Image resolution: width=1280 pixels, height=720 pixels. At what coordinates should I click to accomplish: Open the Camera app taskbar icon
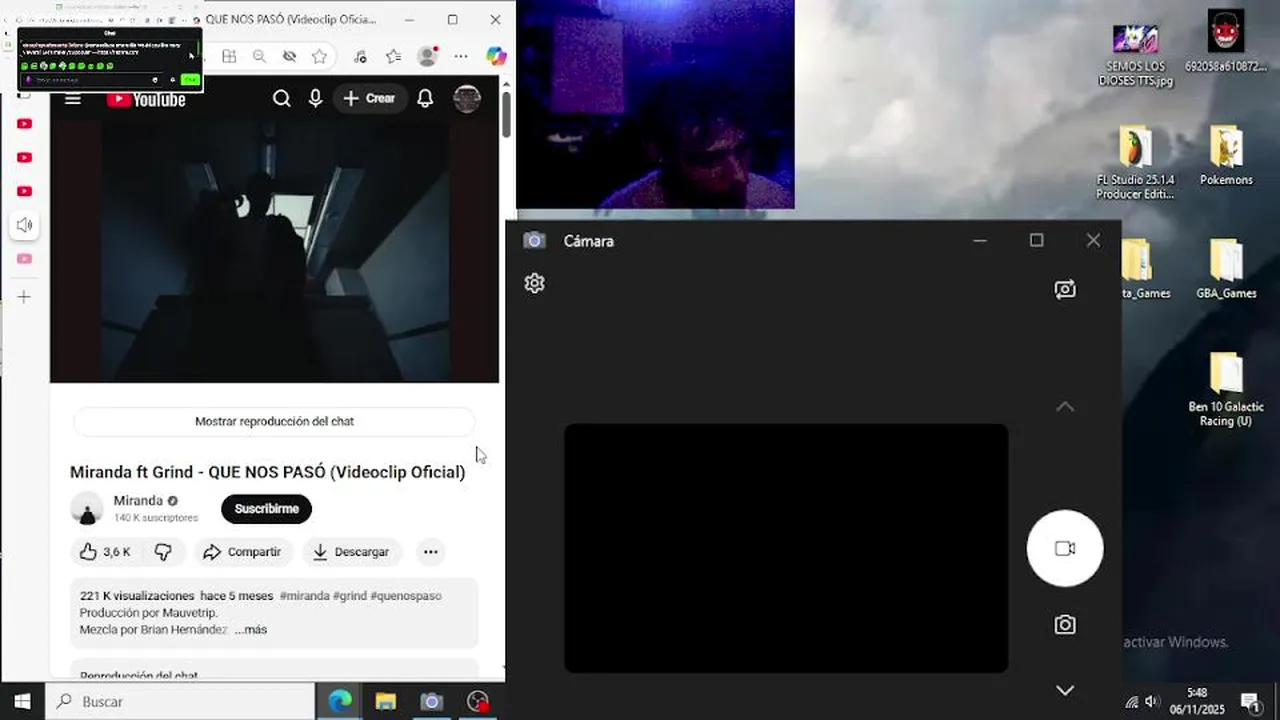pyautogui.click(x=431, y=702)
